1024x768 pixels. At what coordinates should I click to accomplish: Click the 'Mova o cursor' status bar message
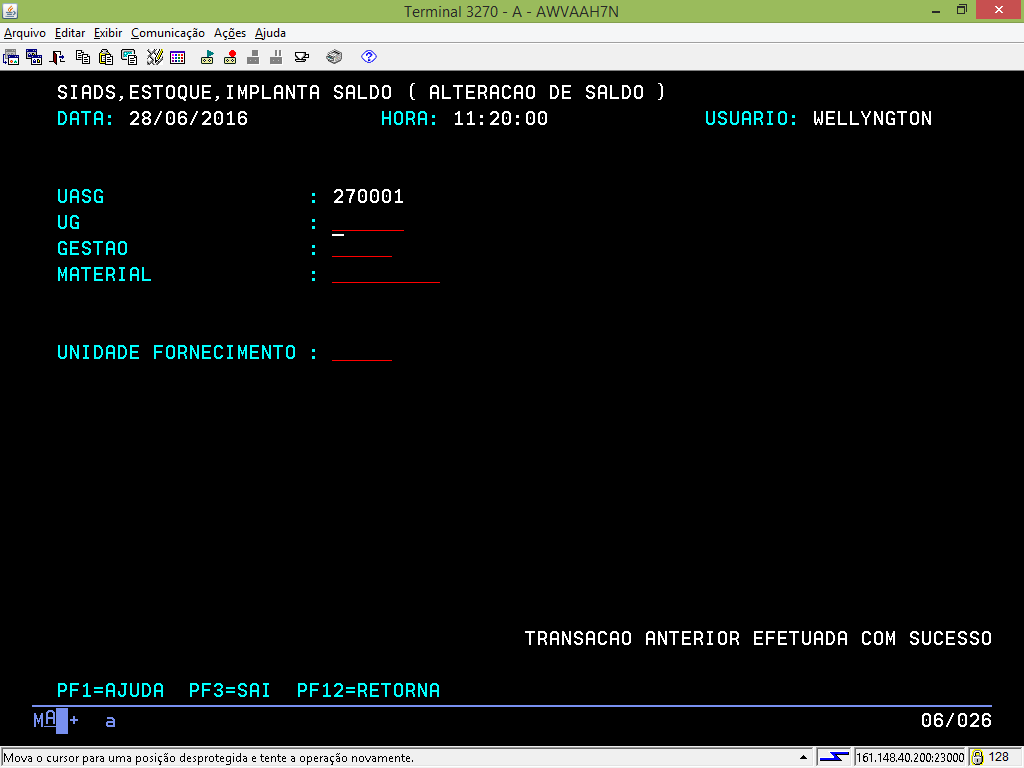pyautogui.click(x=209, y=758)
